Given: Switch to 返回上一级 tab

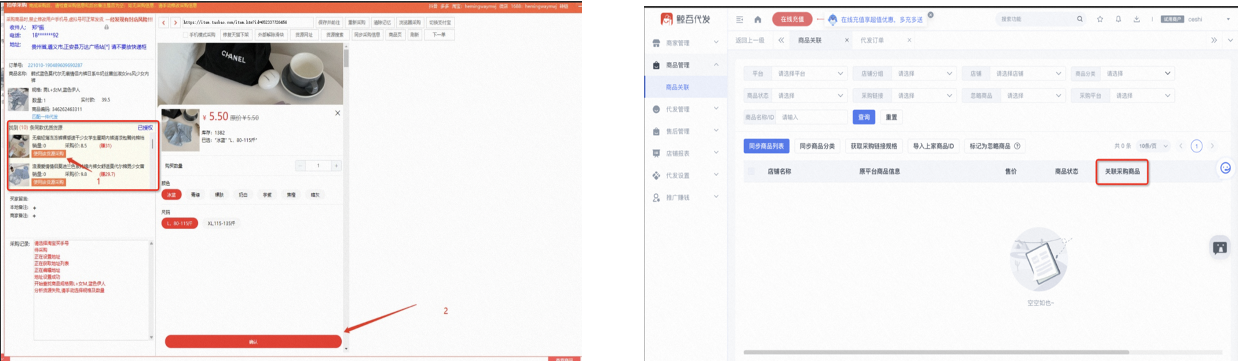Looking at the screenshot, I should tap(750, 40).
